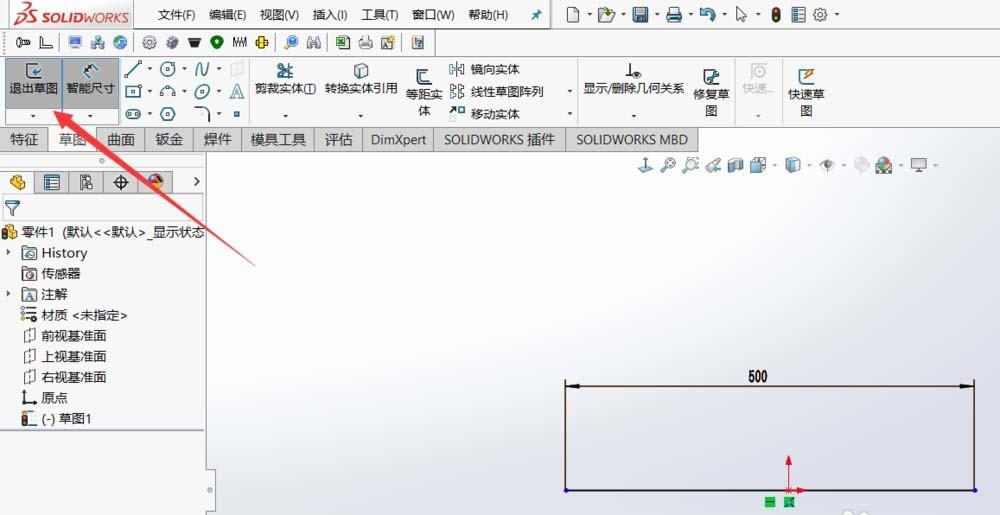Open the Line tool dropdown arrow
The image size is (1000, 515).
[x=150, y=69]
